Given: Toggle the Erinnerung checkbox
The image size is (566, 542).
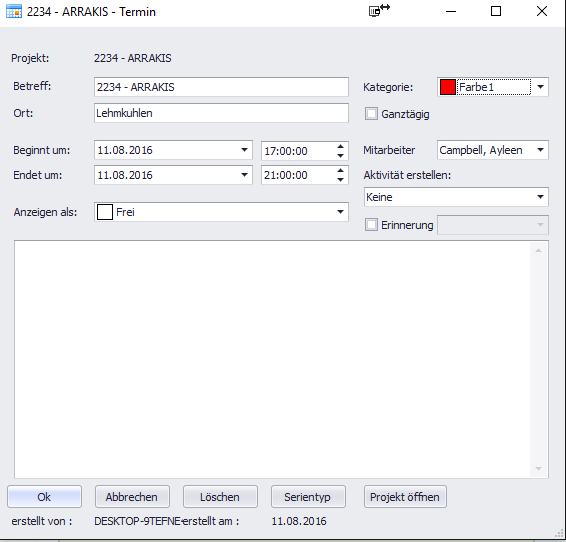Looking at the screenshot, I should [x=371, y=224].
